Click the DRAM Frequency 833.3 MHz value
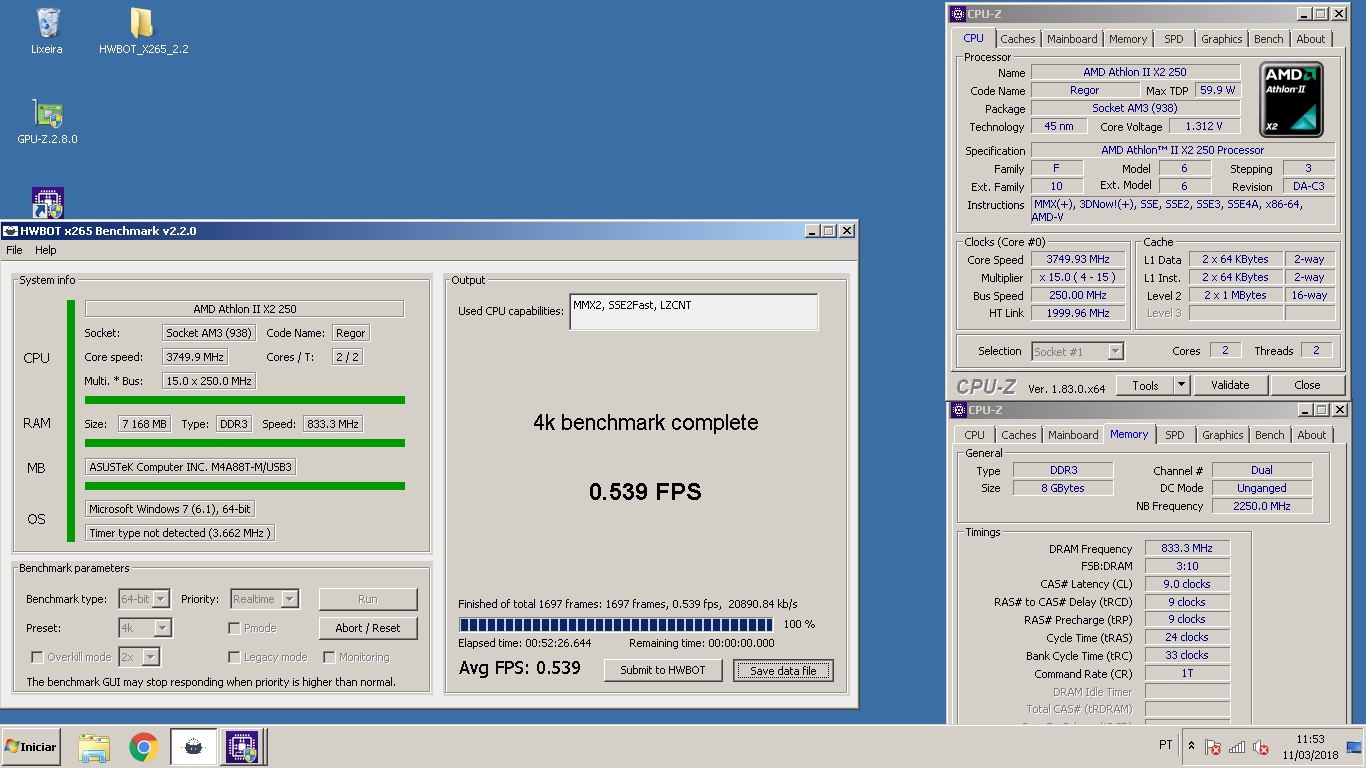Viewport: 1366px width, 768px height. tap(1187, 548)
